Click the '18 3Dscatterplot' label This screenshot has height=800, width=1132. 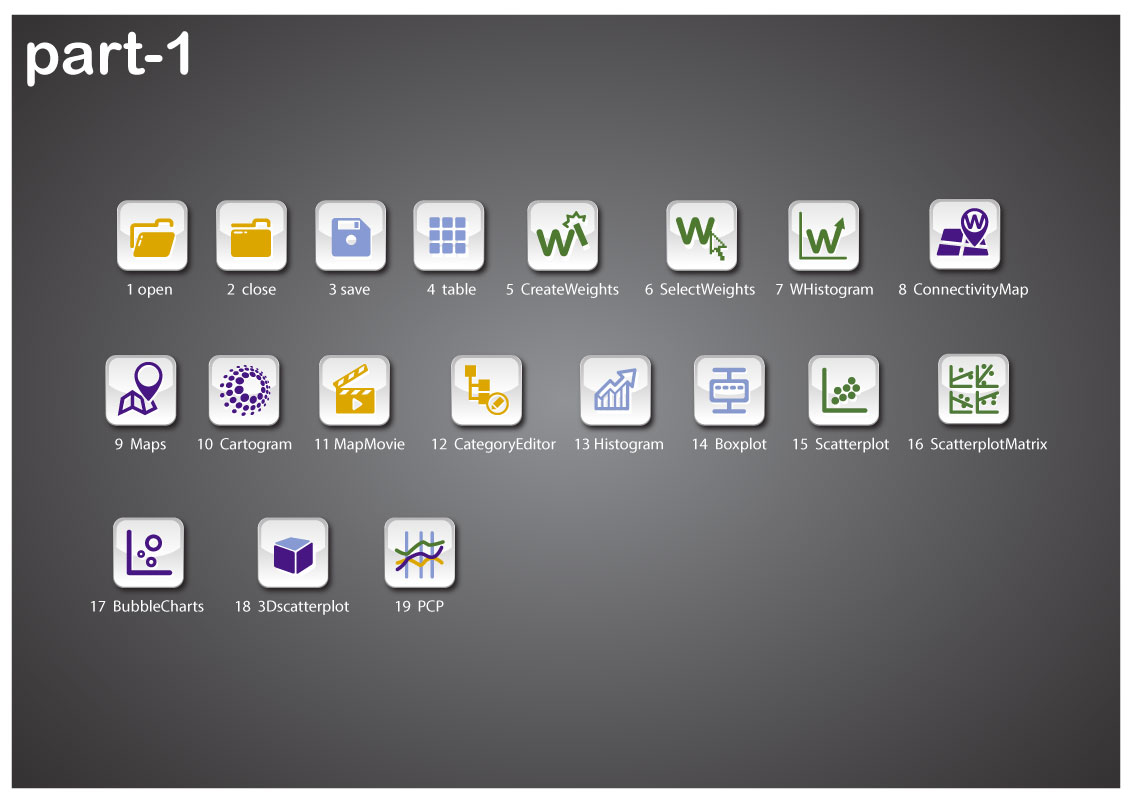pos(292,606)
